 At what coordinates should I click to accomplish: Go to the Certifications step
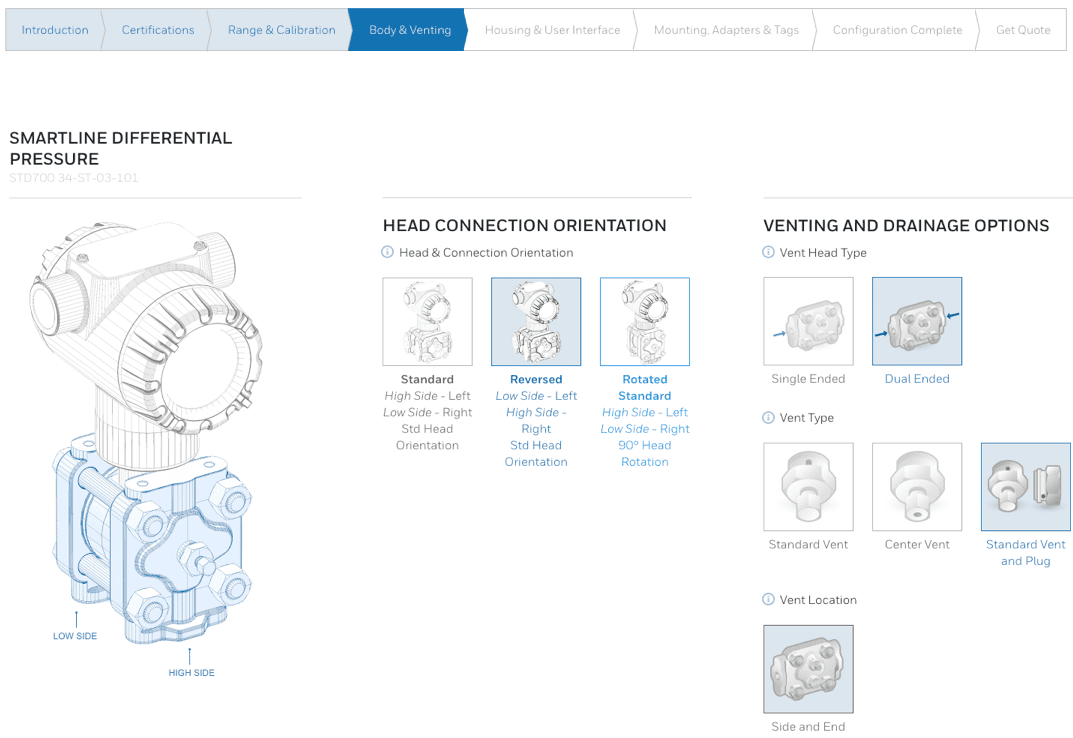pos(158,30)
